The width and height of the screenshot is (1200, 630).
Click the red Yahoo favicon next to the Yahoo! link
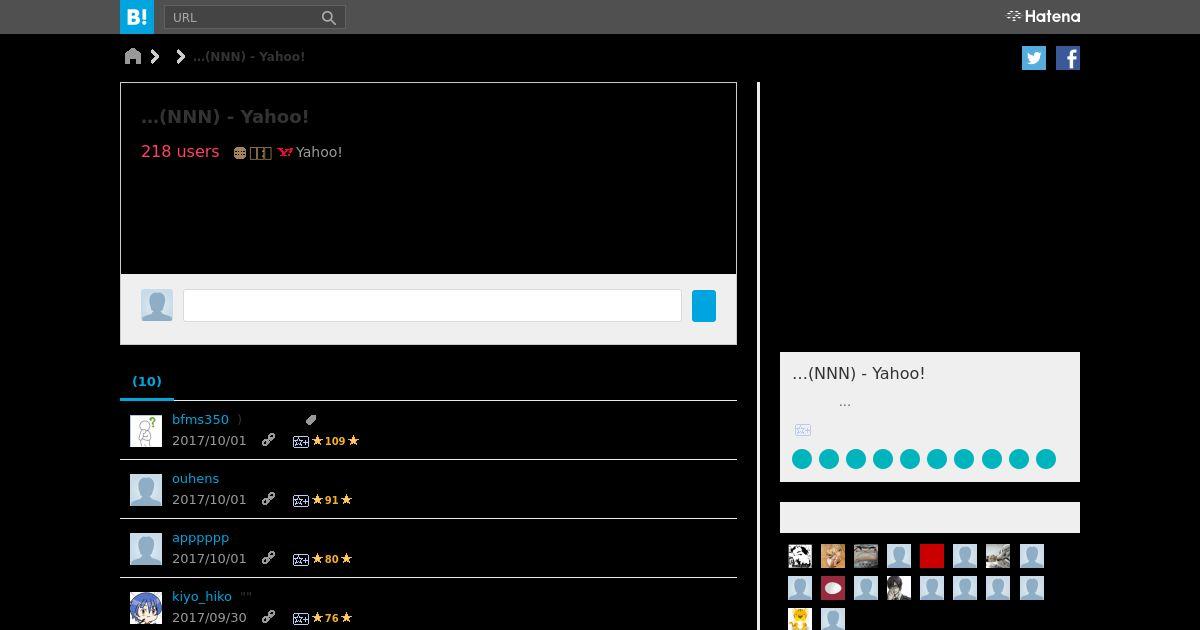pyautogui.click(x=285, y=153)
